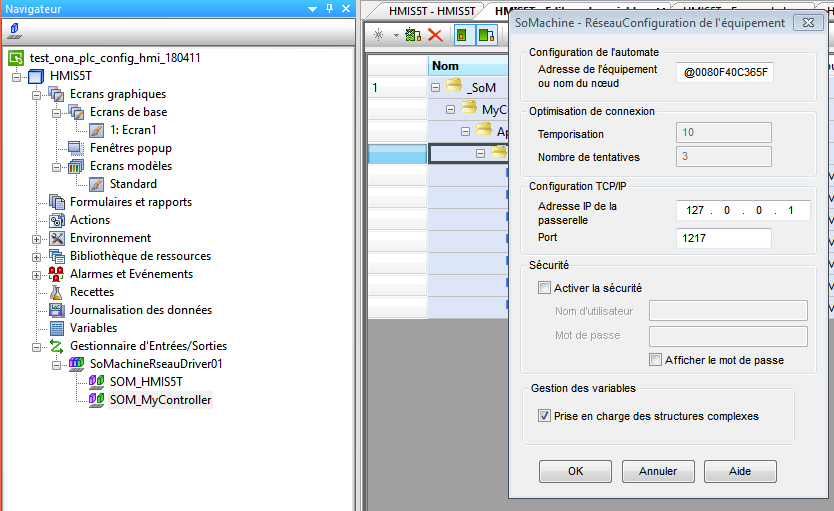834x511 pixels.
Task: Open the Navigateur panel dropdown arrow
Action: (313, 9)
